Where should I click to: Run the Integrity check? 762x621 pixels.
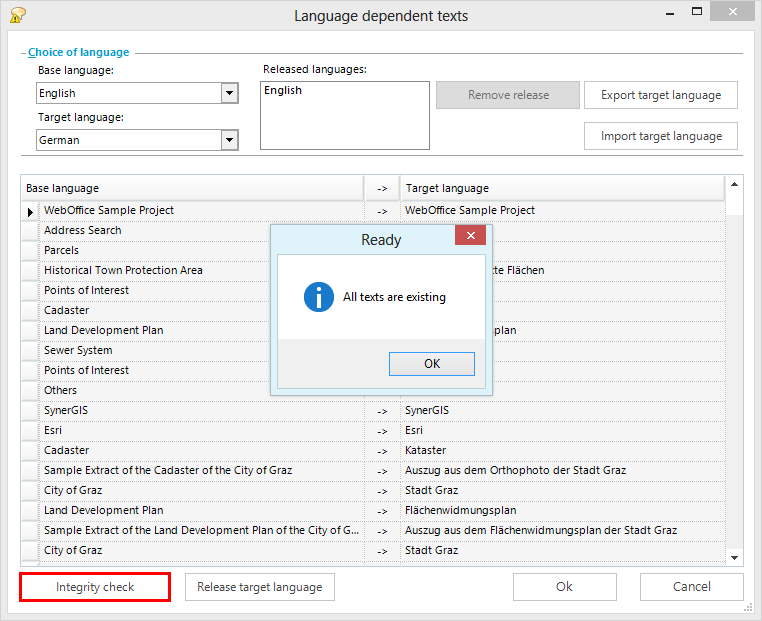tap(95, 587)
